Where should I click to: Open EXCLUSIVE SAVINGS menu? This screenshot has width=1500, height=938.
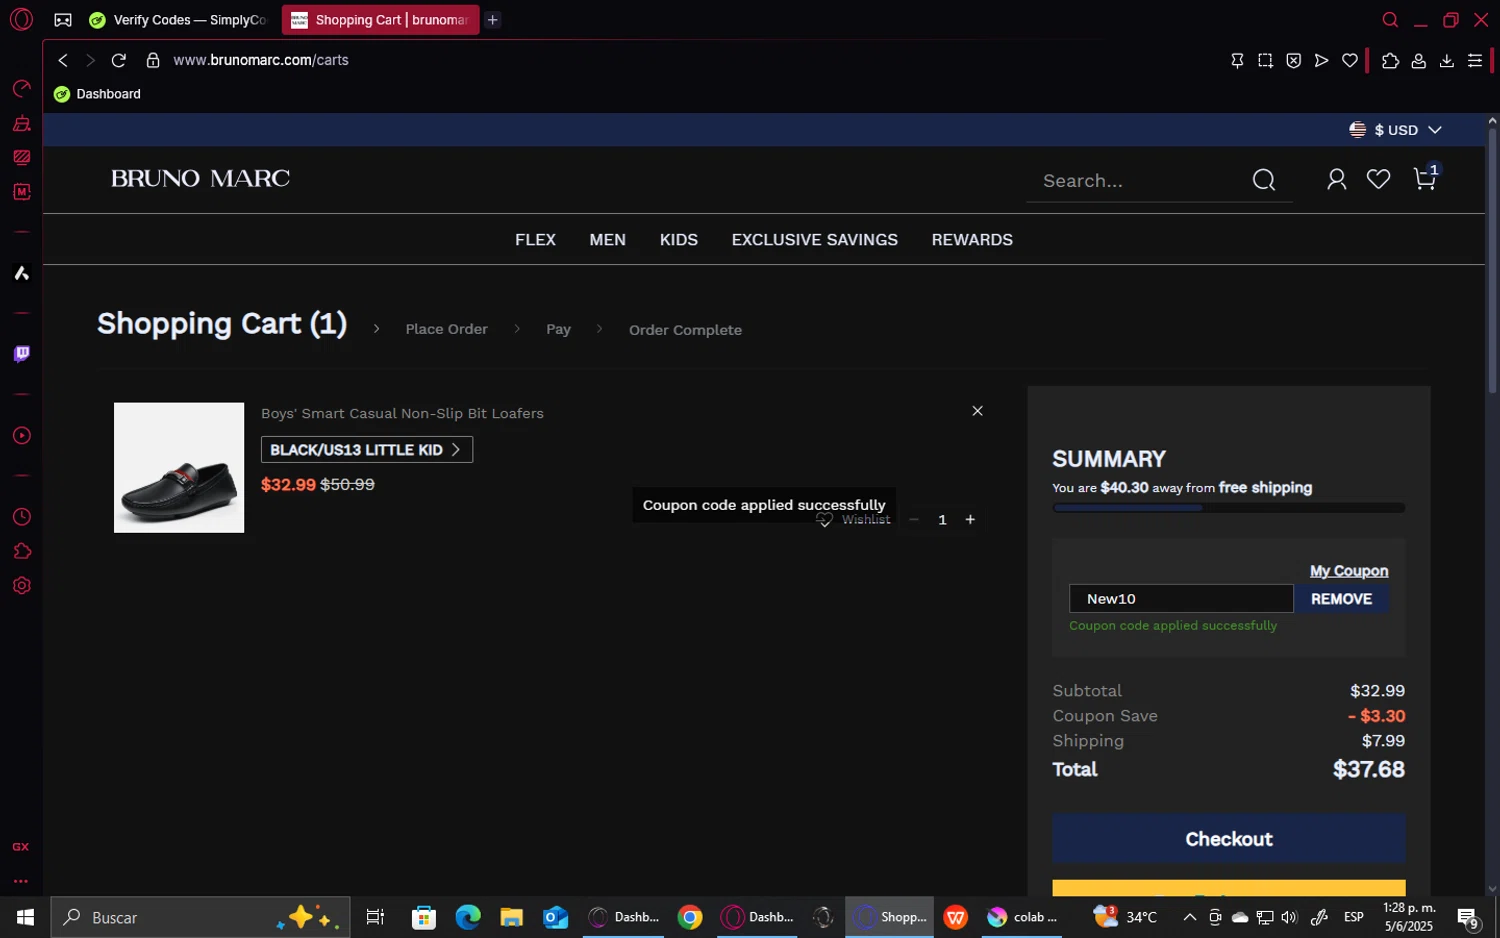pos(815,240)
